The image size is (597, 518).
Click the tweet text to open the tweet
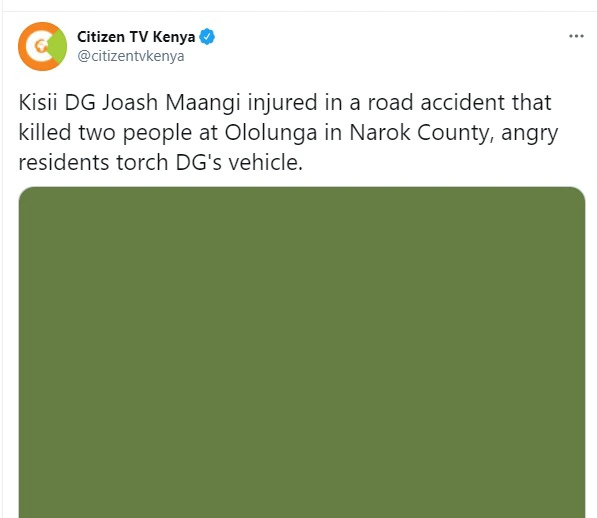click(288, 132)
